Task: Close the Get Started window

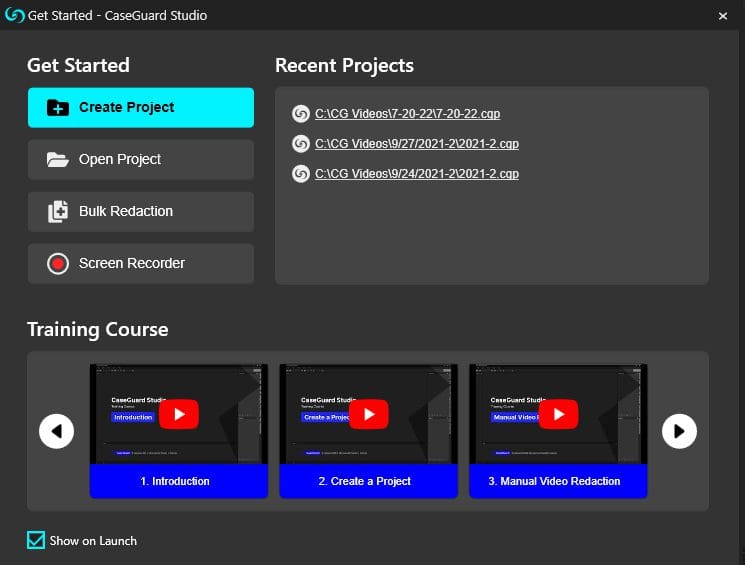Action: click(723, 16)
